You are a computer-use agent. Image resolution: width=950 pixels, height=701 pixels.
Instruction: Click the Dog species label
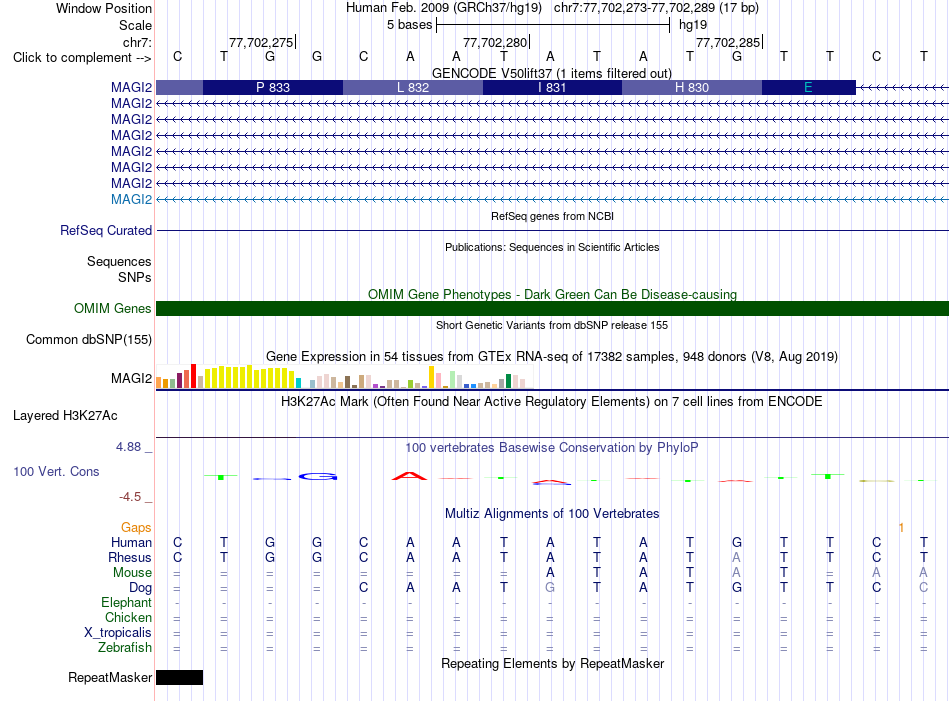click(x=140, y=588)
